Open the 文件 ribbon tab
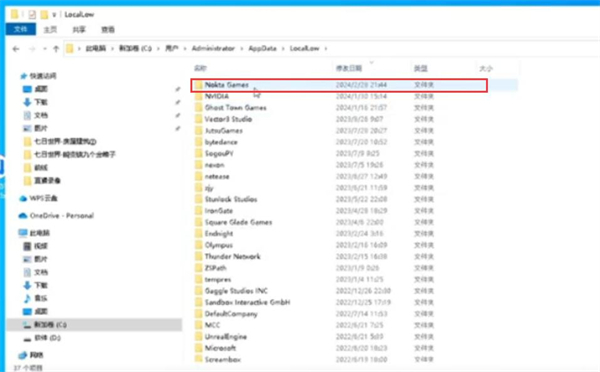 (21, 29)
